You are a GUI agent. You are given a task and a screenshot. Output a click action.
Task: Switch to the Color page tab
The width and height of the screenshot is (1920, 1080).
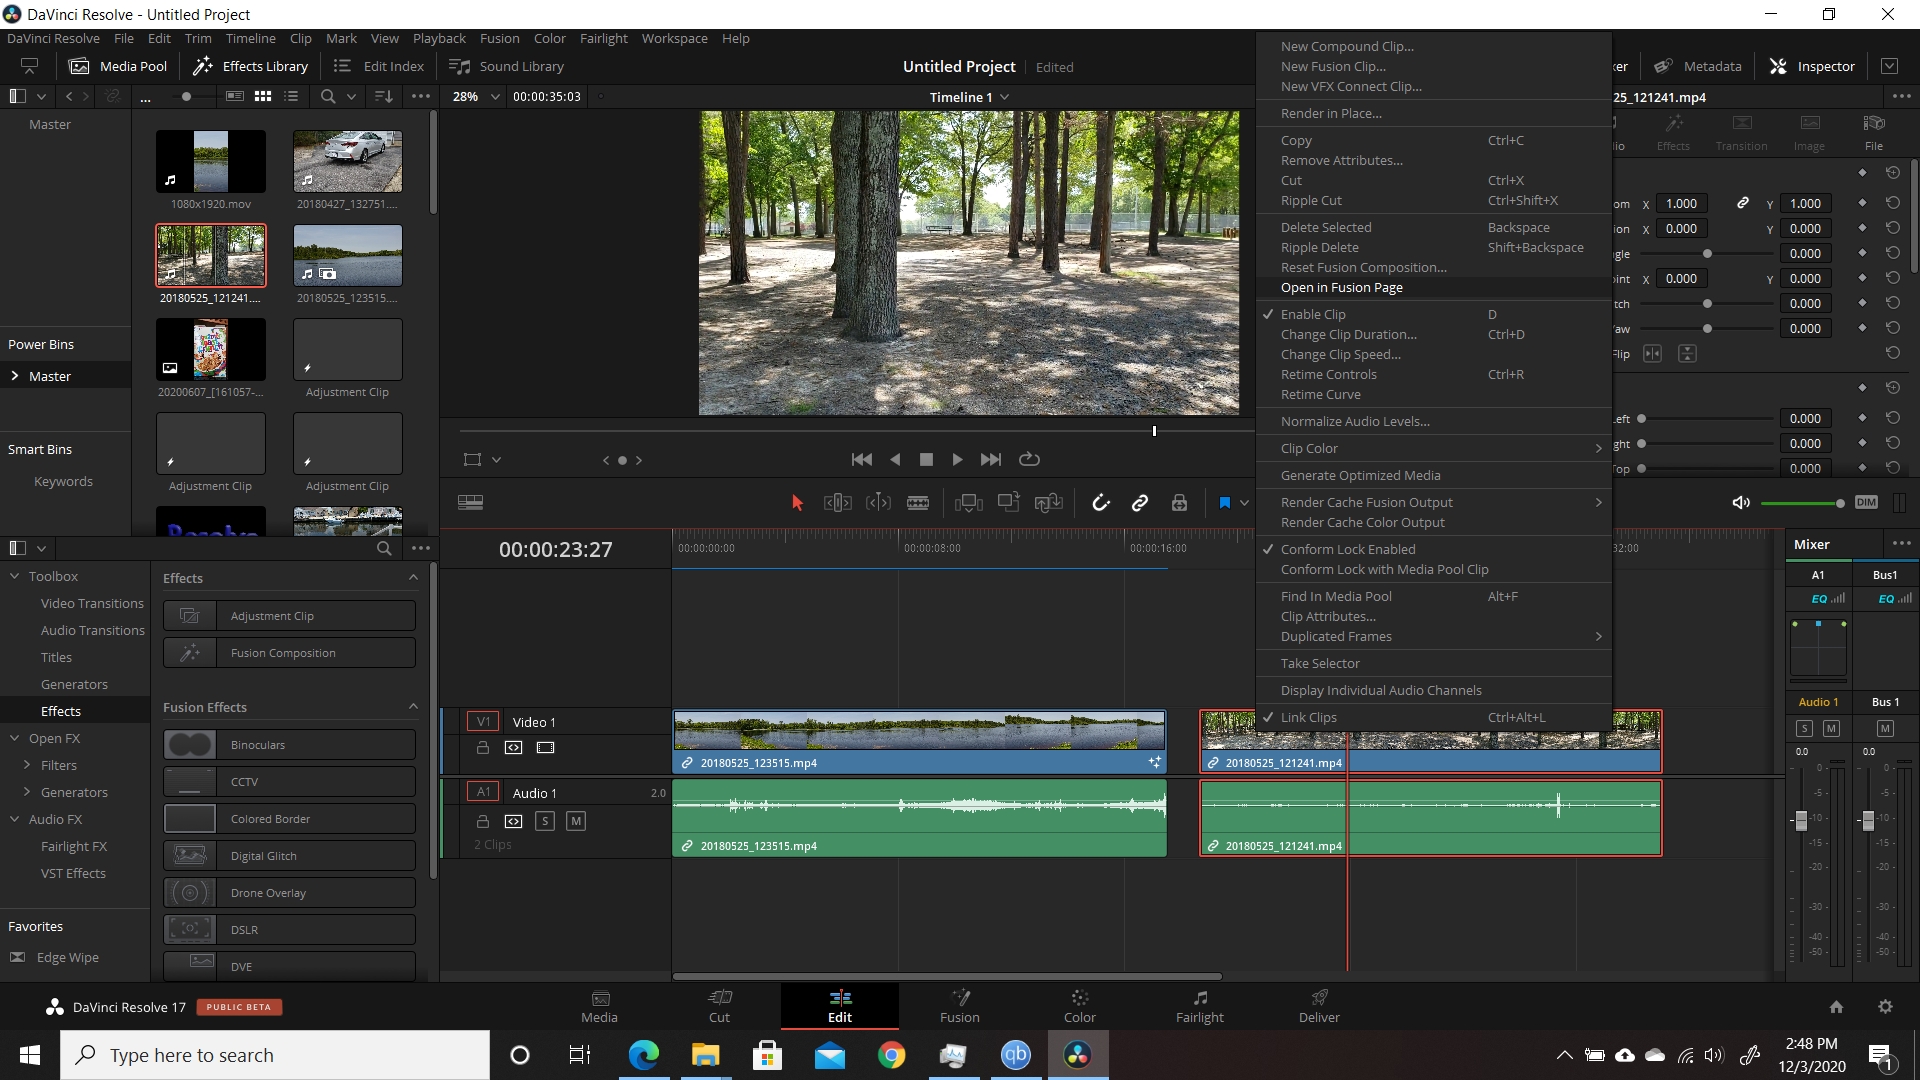pyautogui.click(x=1079, y=1006)
